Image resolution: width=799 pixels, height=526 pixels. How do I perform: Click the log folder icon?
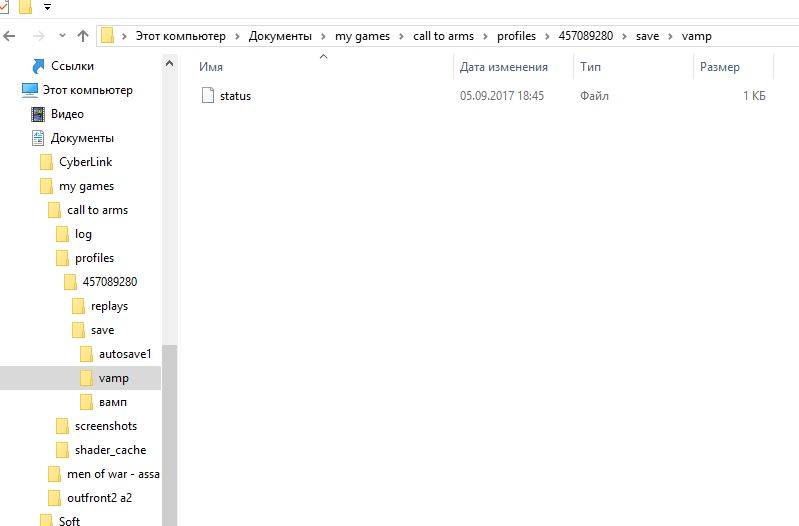pos(62,234)
